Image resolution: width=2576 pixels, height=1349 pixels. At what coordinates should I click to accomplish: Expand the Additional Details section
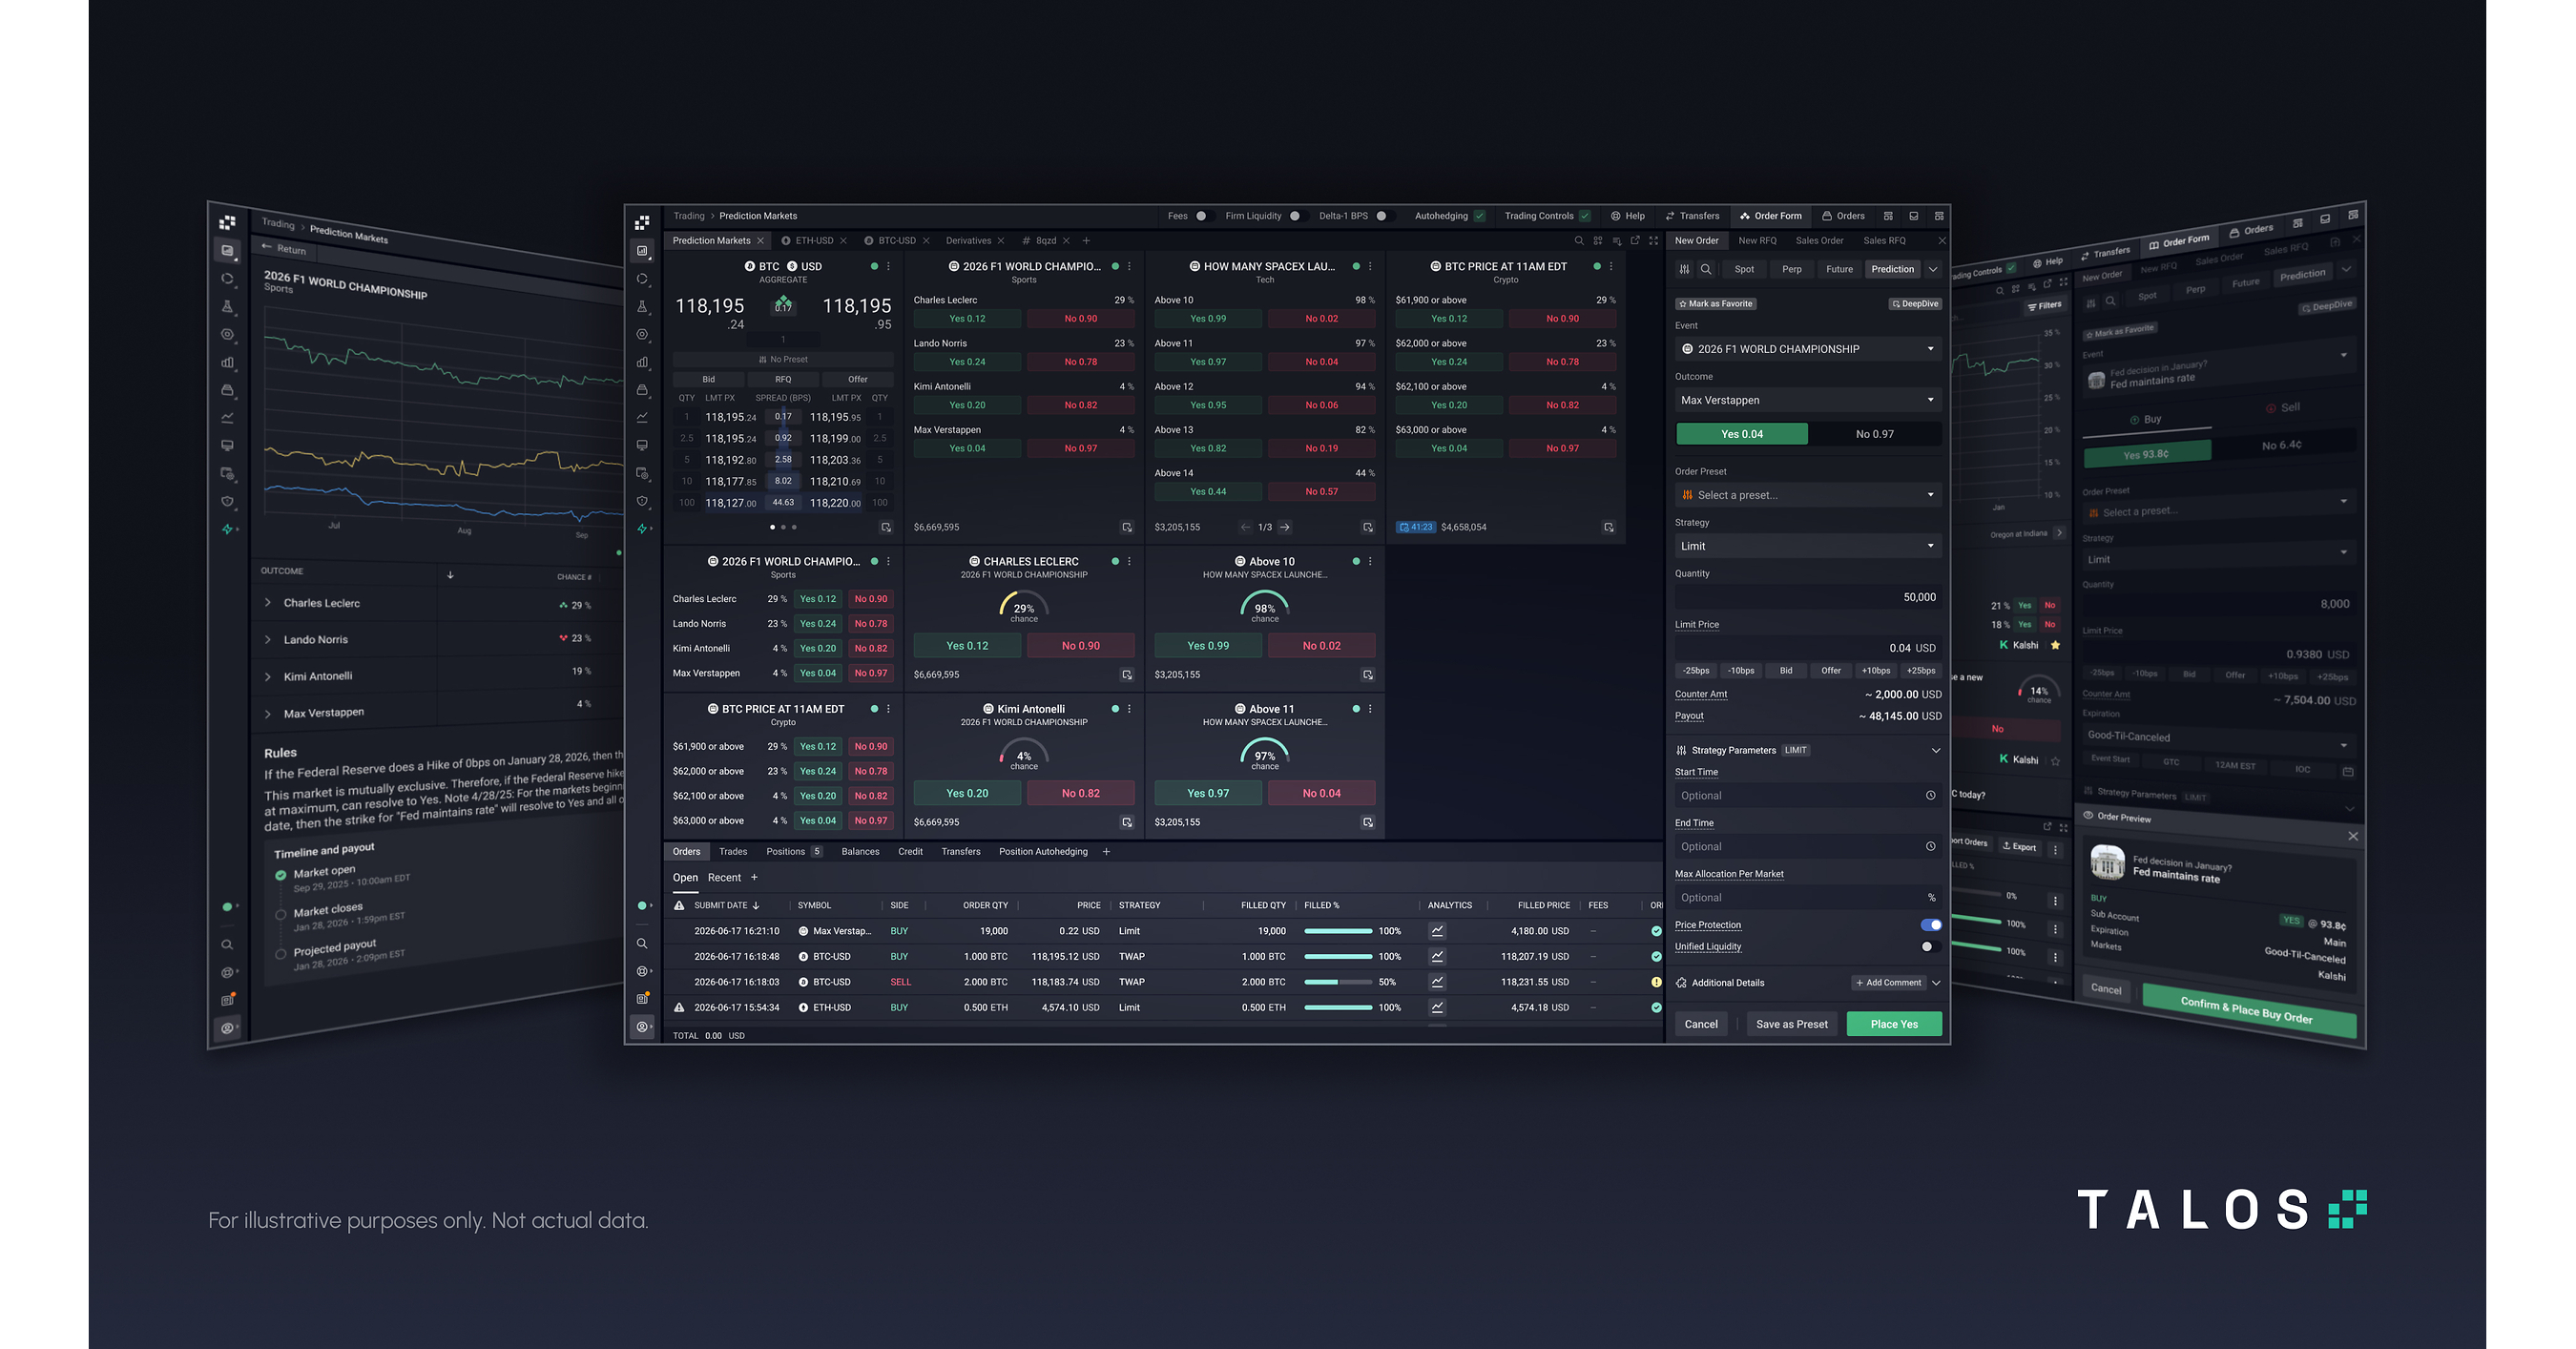(1936, 983)
